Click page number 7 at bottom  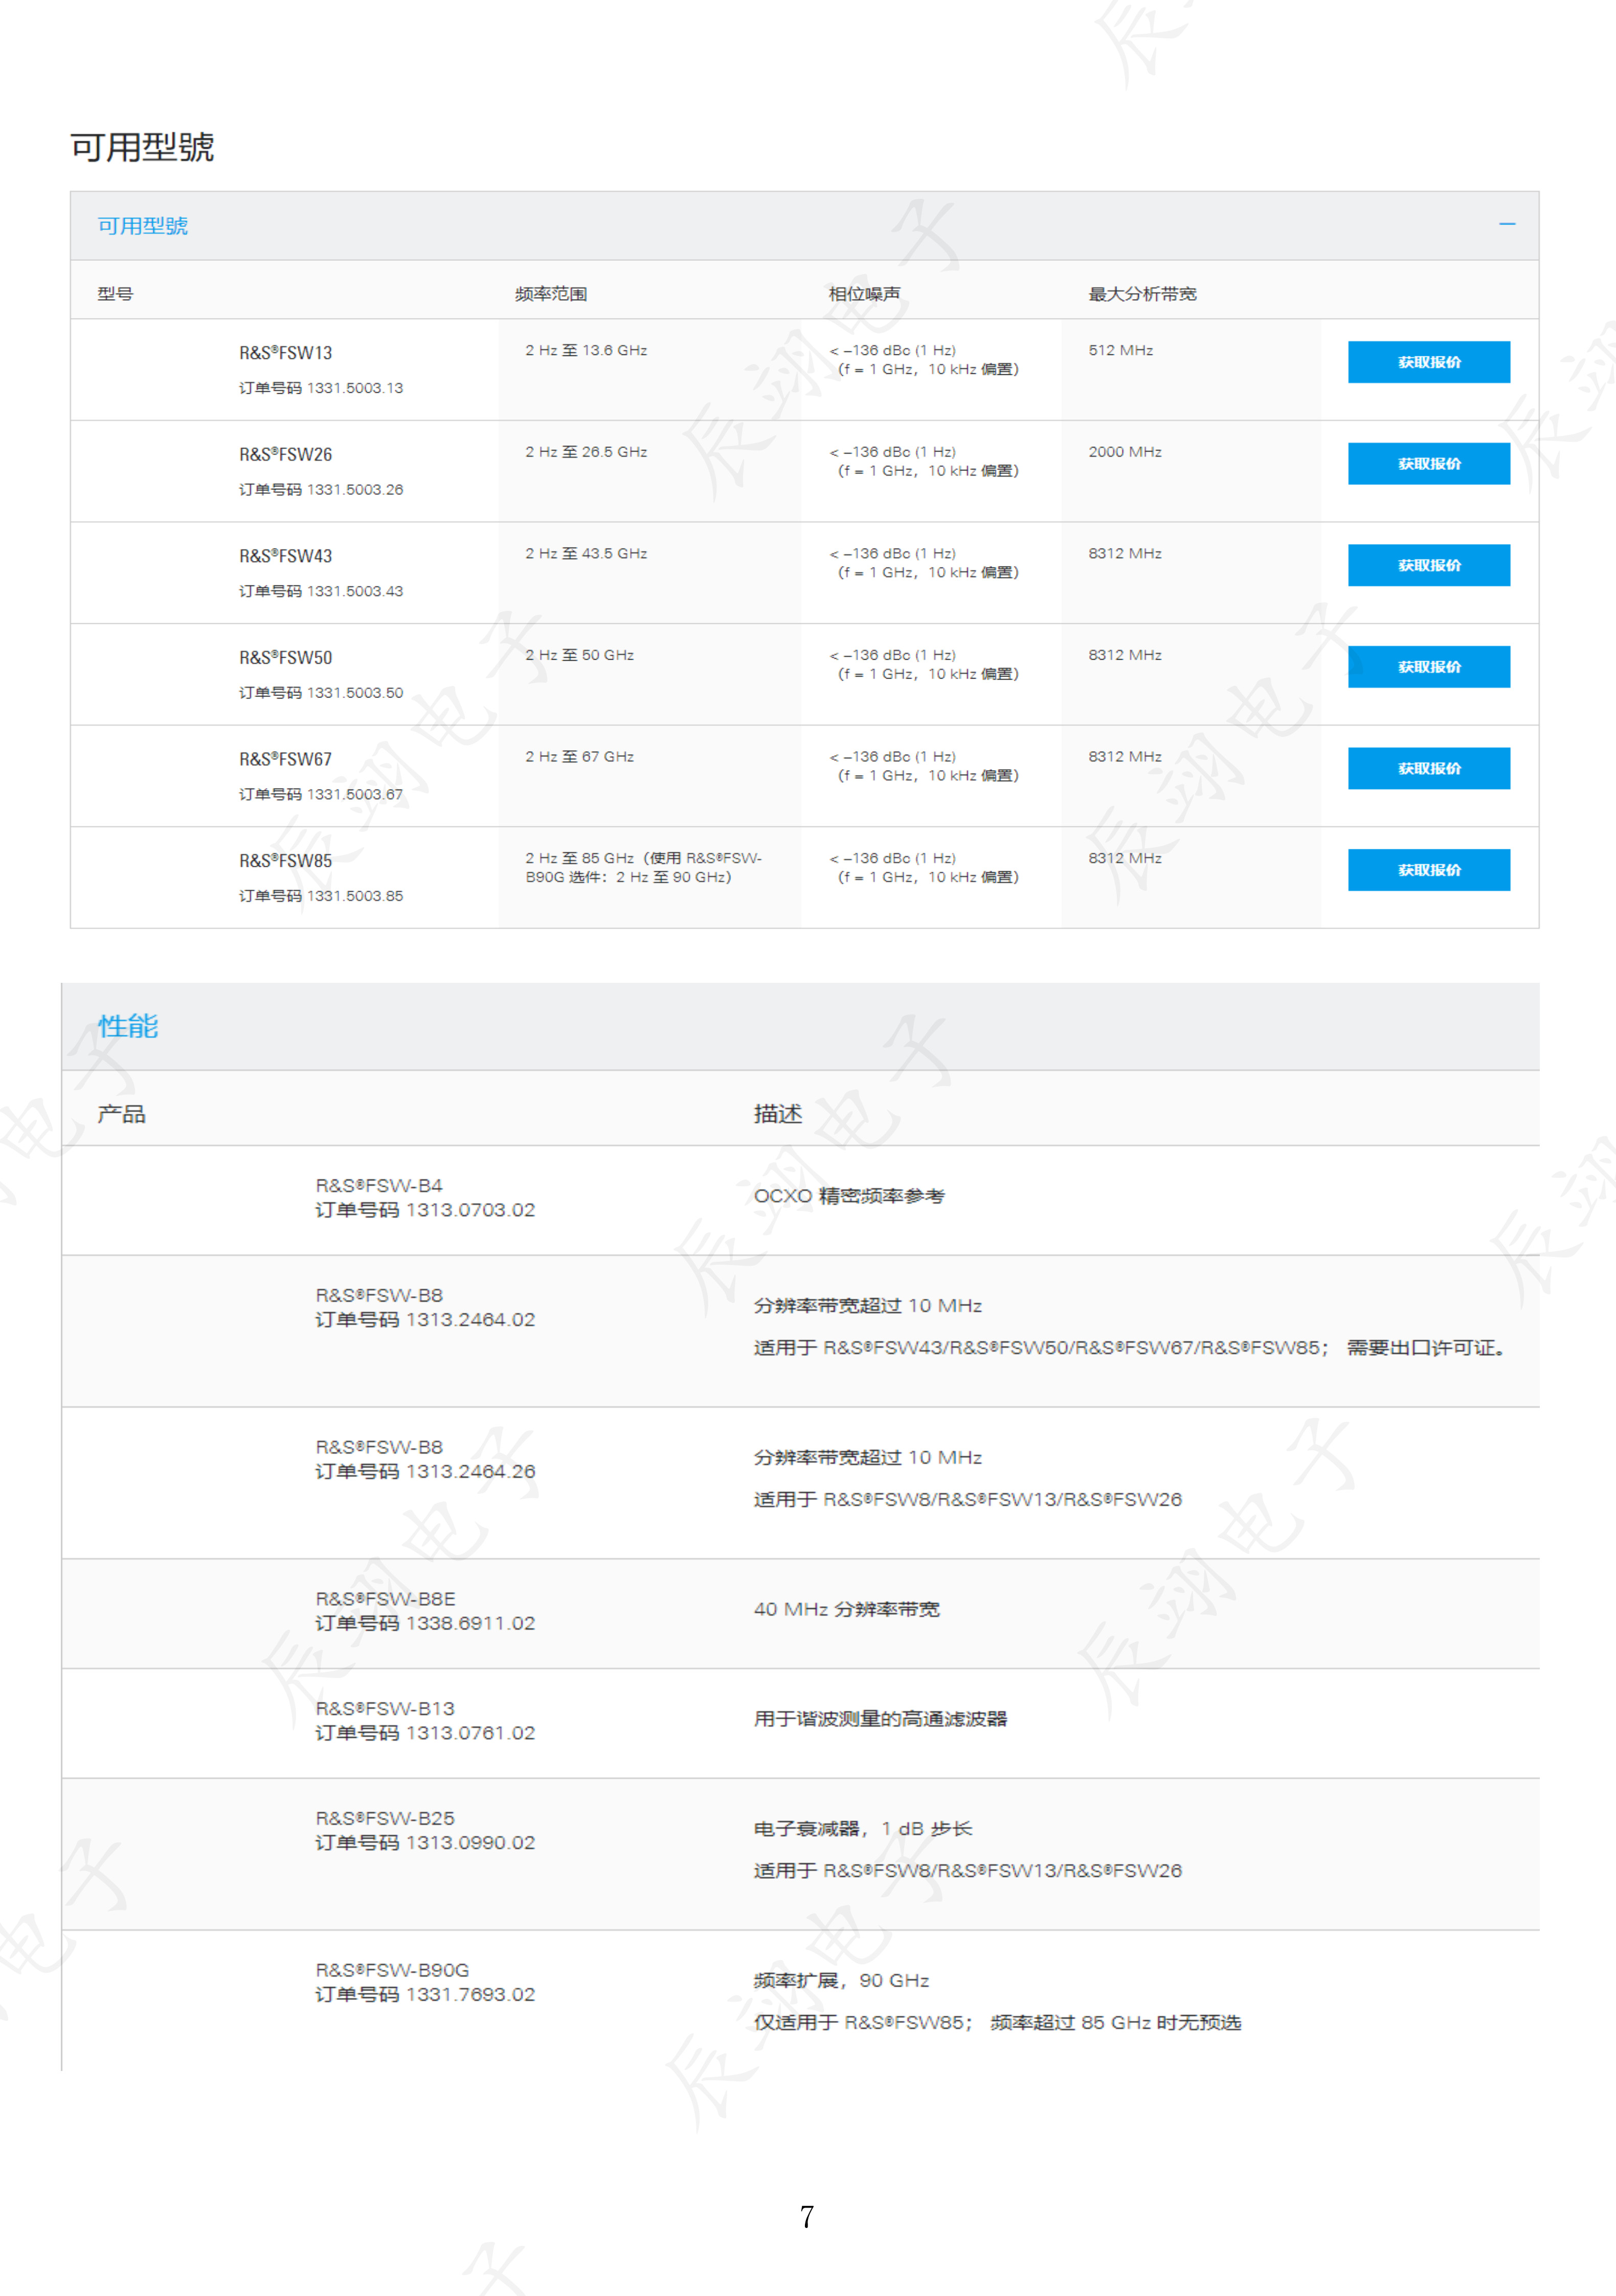point(807,2217)
